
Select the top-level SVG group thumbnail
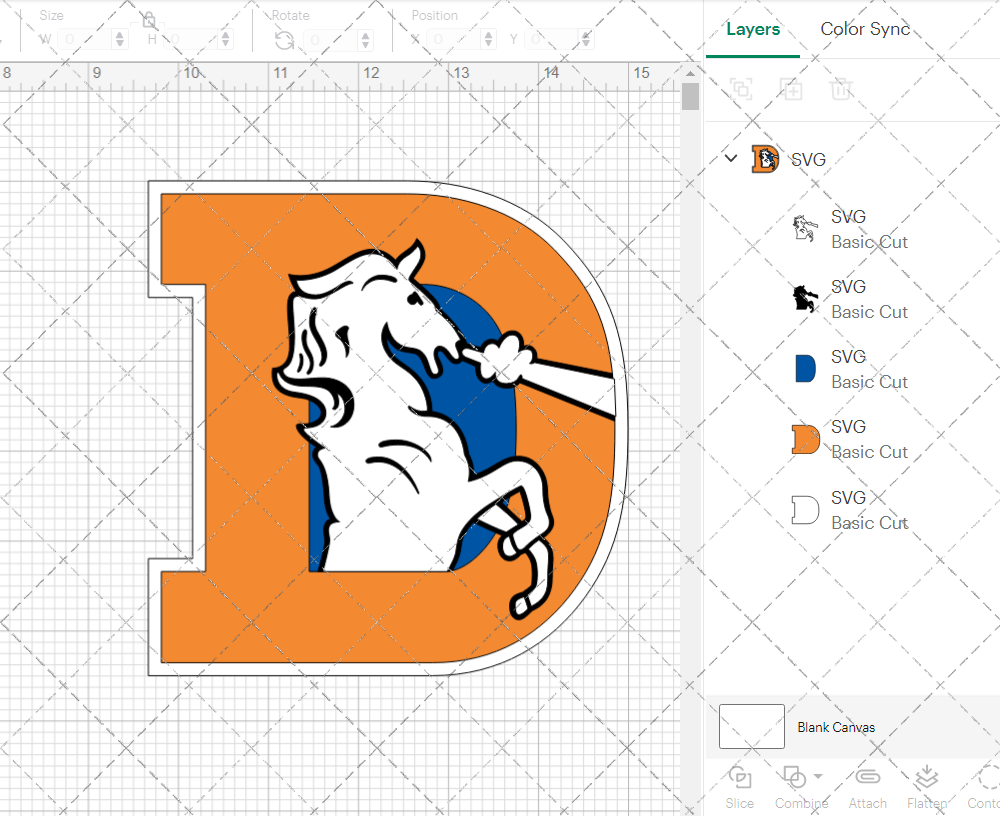[x=765, y=159]
